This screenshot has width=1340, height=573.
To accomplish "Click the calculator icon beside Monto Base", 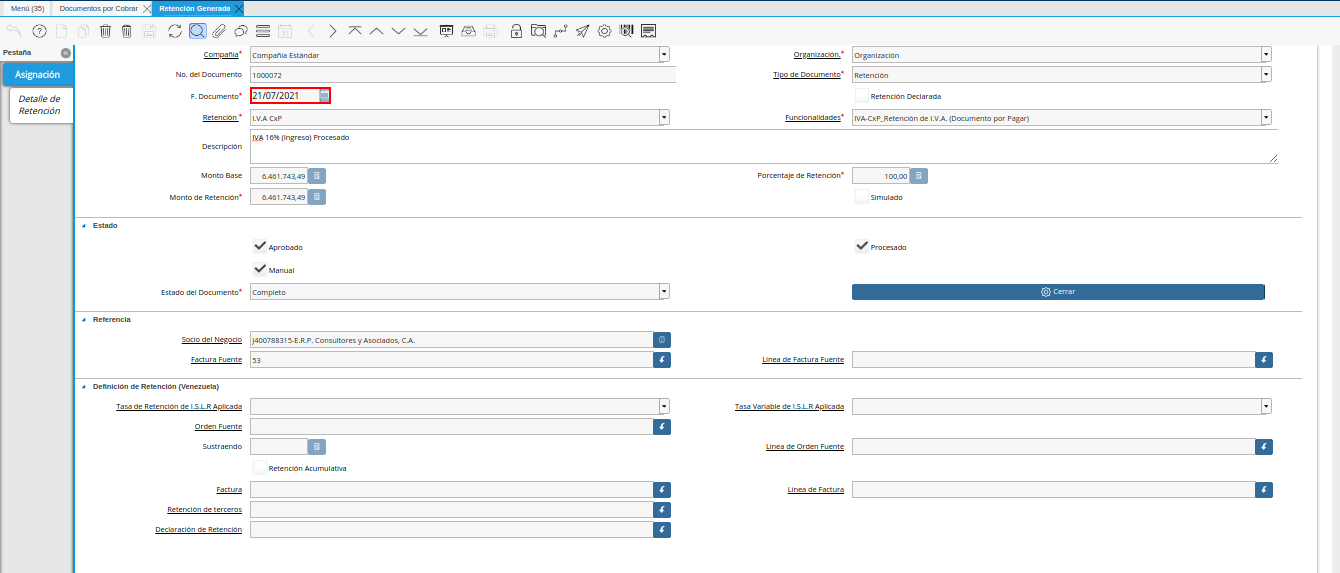I will 317,176.
